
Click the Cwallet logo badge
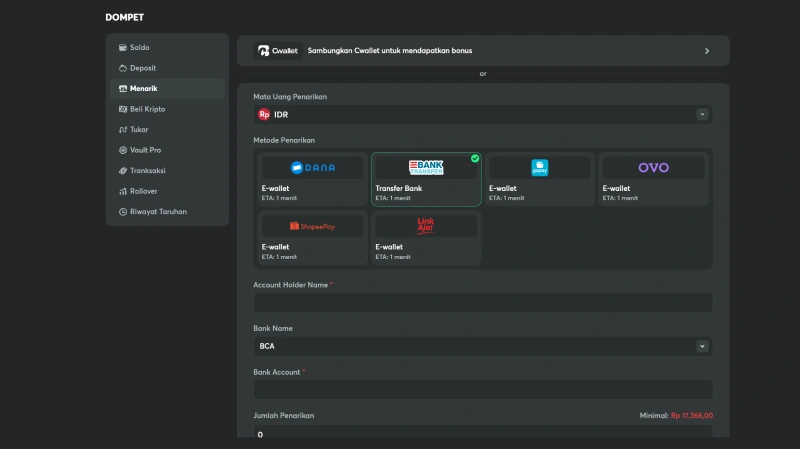pos(278,51)
